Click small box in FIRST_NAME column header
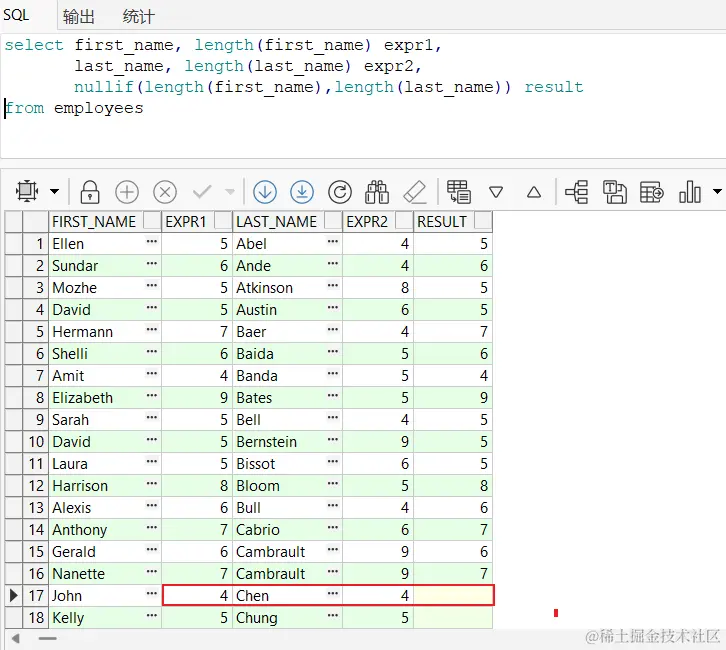Screen dimensions: 726x650 click(152, 220)
